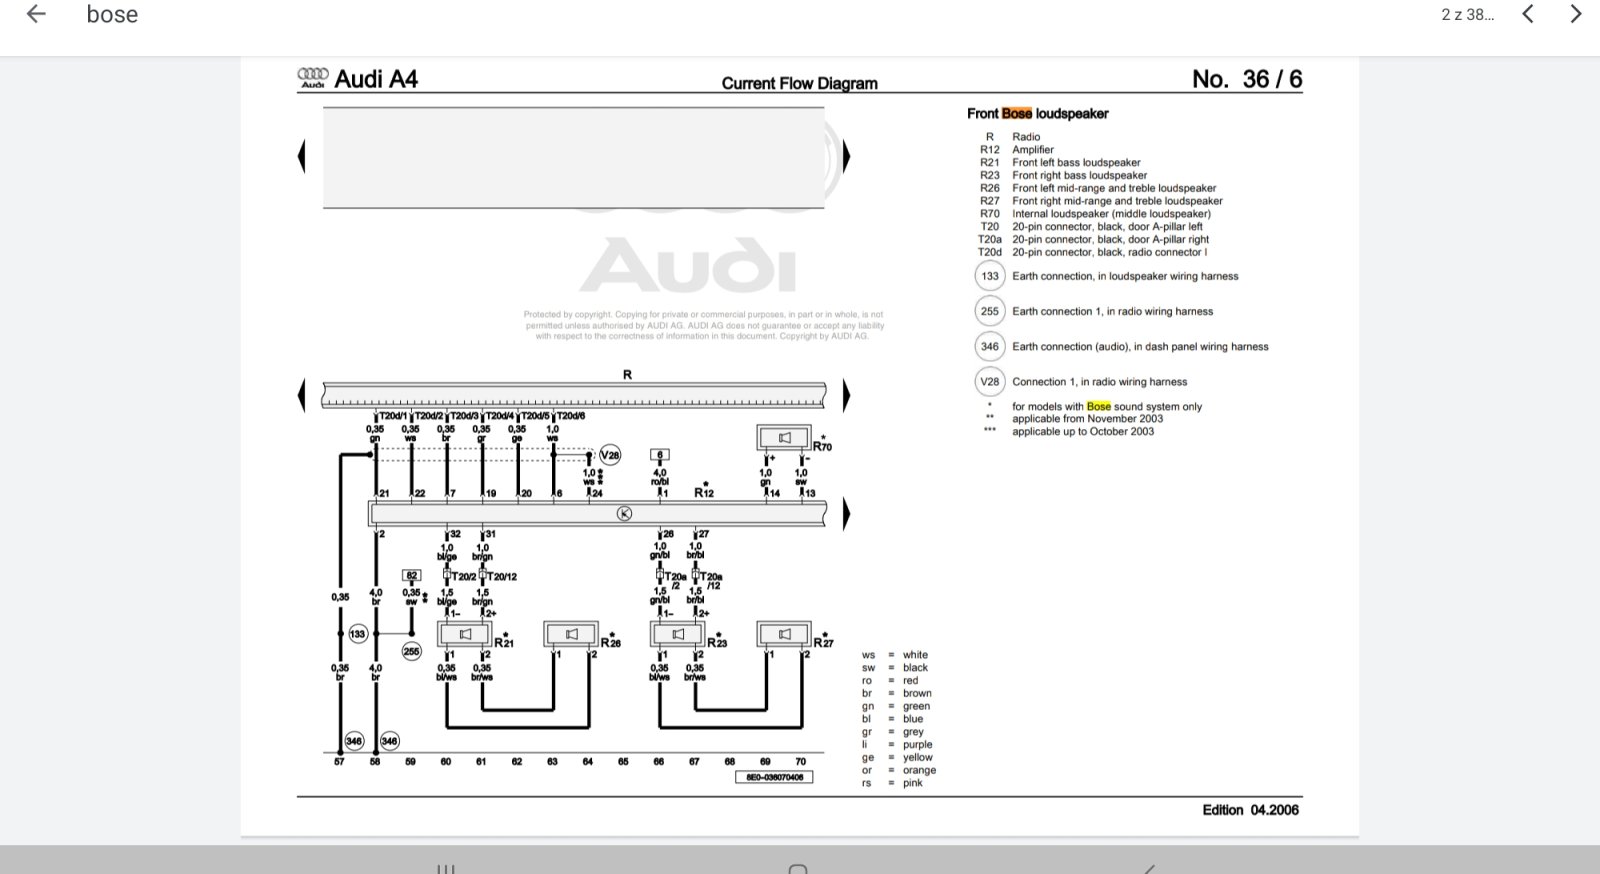Tap 'applicable from November 2003' footnote
The height and width of the screenshot is (874, 1600).
[x=1087, y=419]
